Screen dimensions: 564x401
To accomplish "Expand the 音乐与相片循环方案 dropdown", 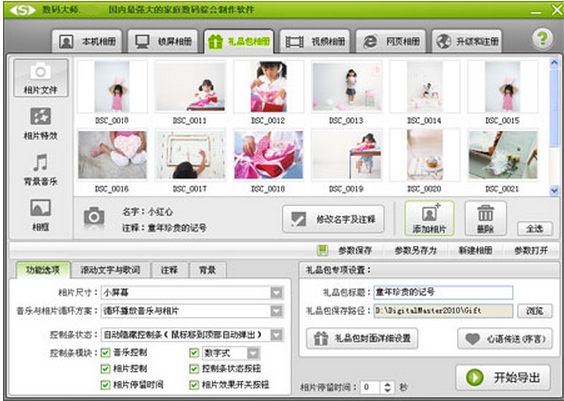I will click(x=276, y=311).
